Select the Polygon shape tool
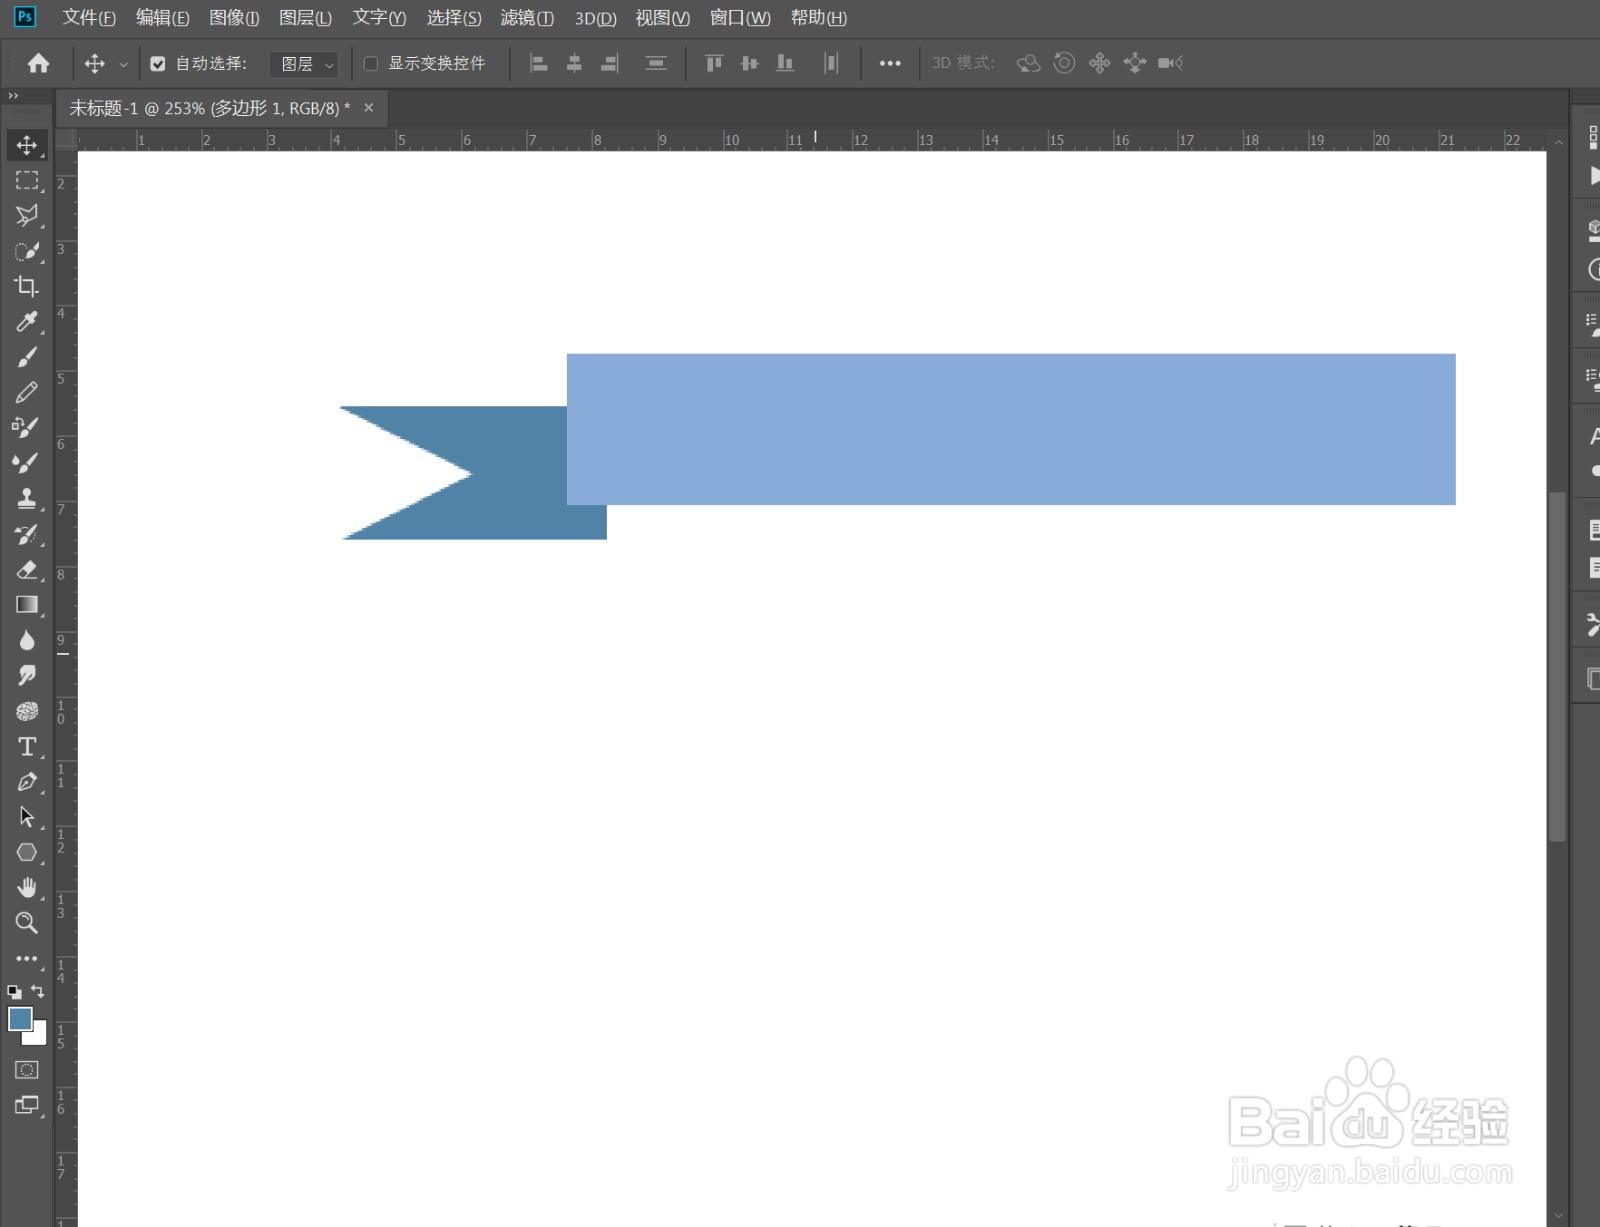 pyautogui.click(x=27, y=852)
